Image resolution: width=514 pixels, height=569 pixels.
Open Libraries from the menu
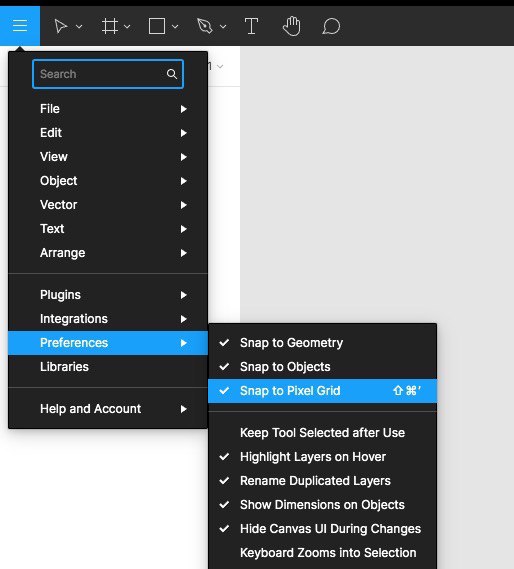tap(108, 367)
